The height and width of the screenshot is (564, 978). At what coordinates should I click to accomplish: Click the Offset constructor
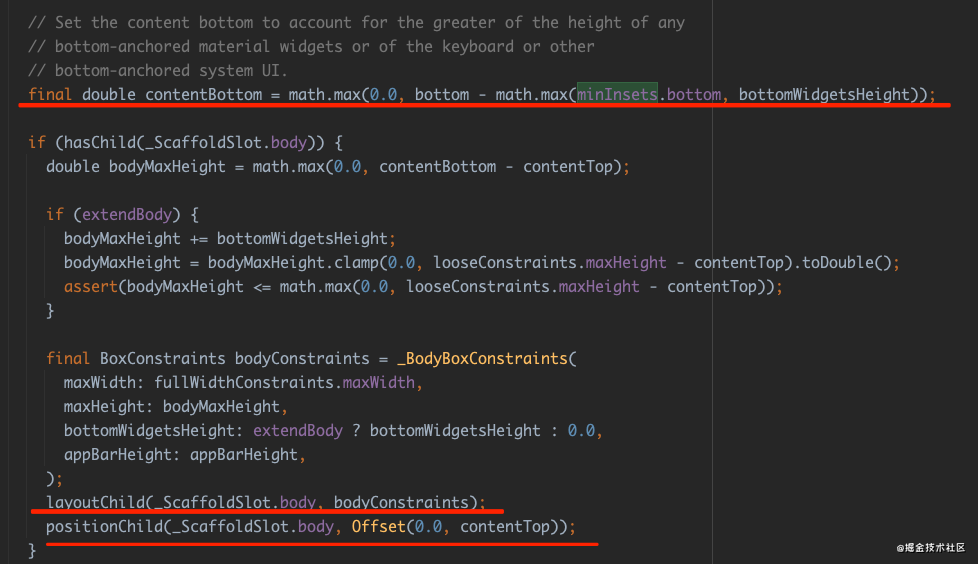379,527
